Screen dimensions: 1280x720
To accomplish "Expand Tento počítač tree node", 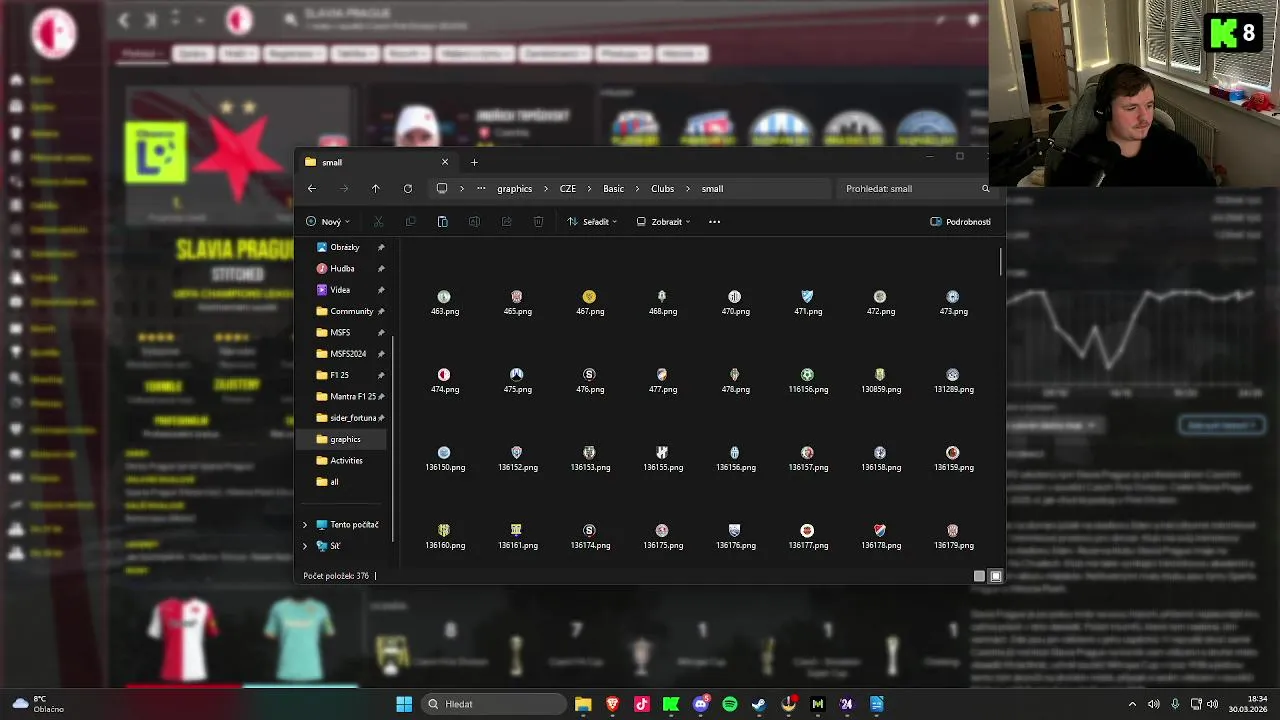I will (305, 524).
